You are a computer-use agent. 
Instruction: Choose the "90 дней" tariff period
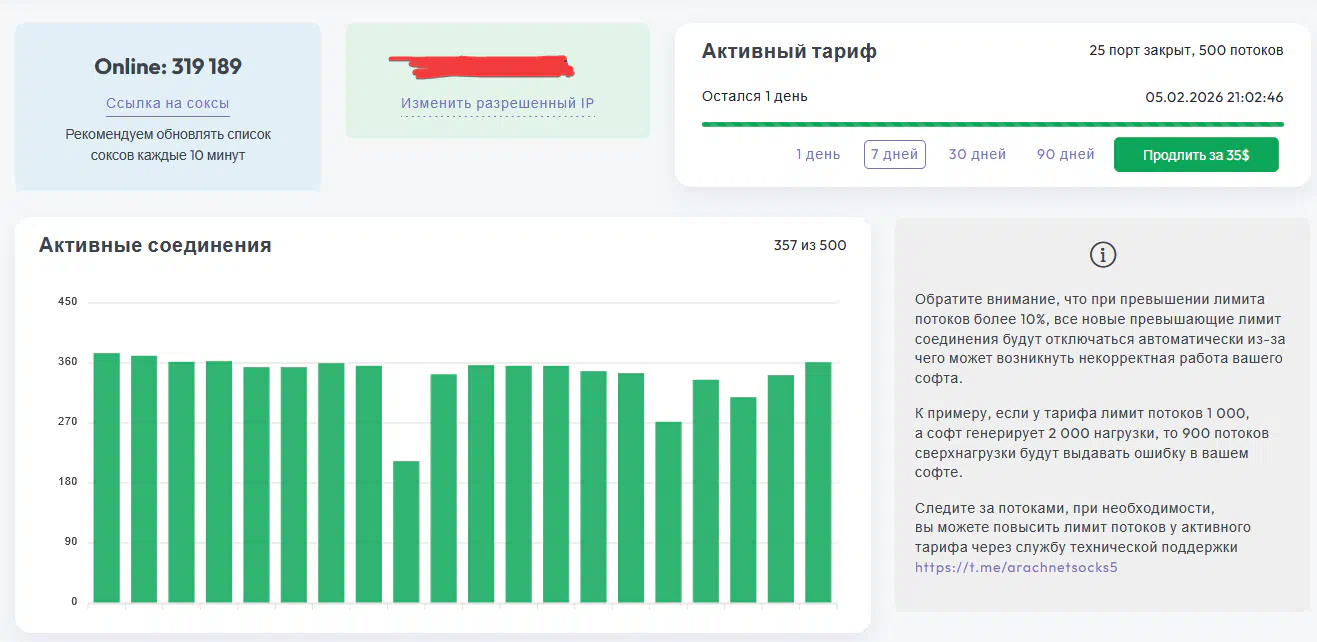point(1066,154)
